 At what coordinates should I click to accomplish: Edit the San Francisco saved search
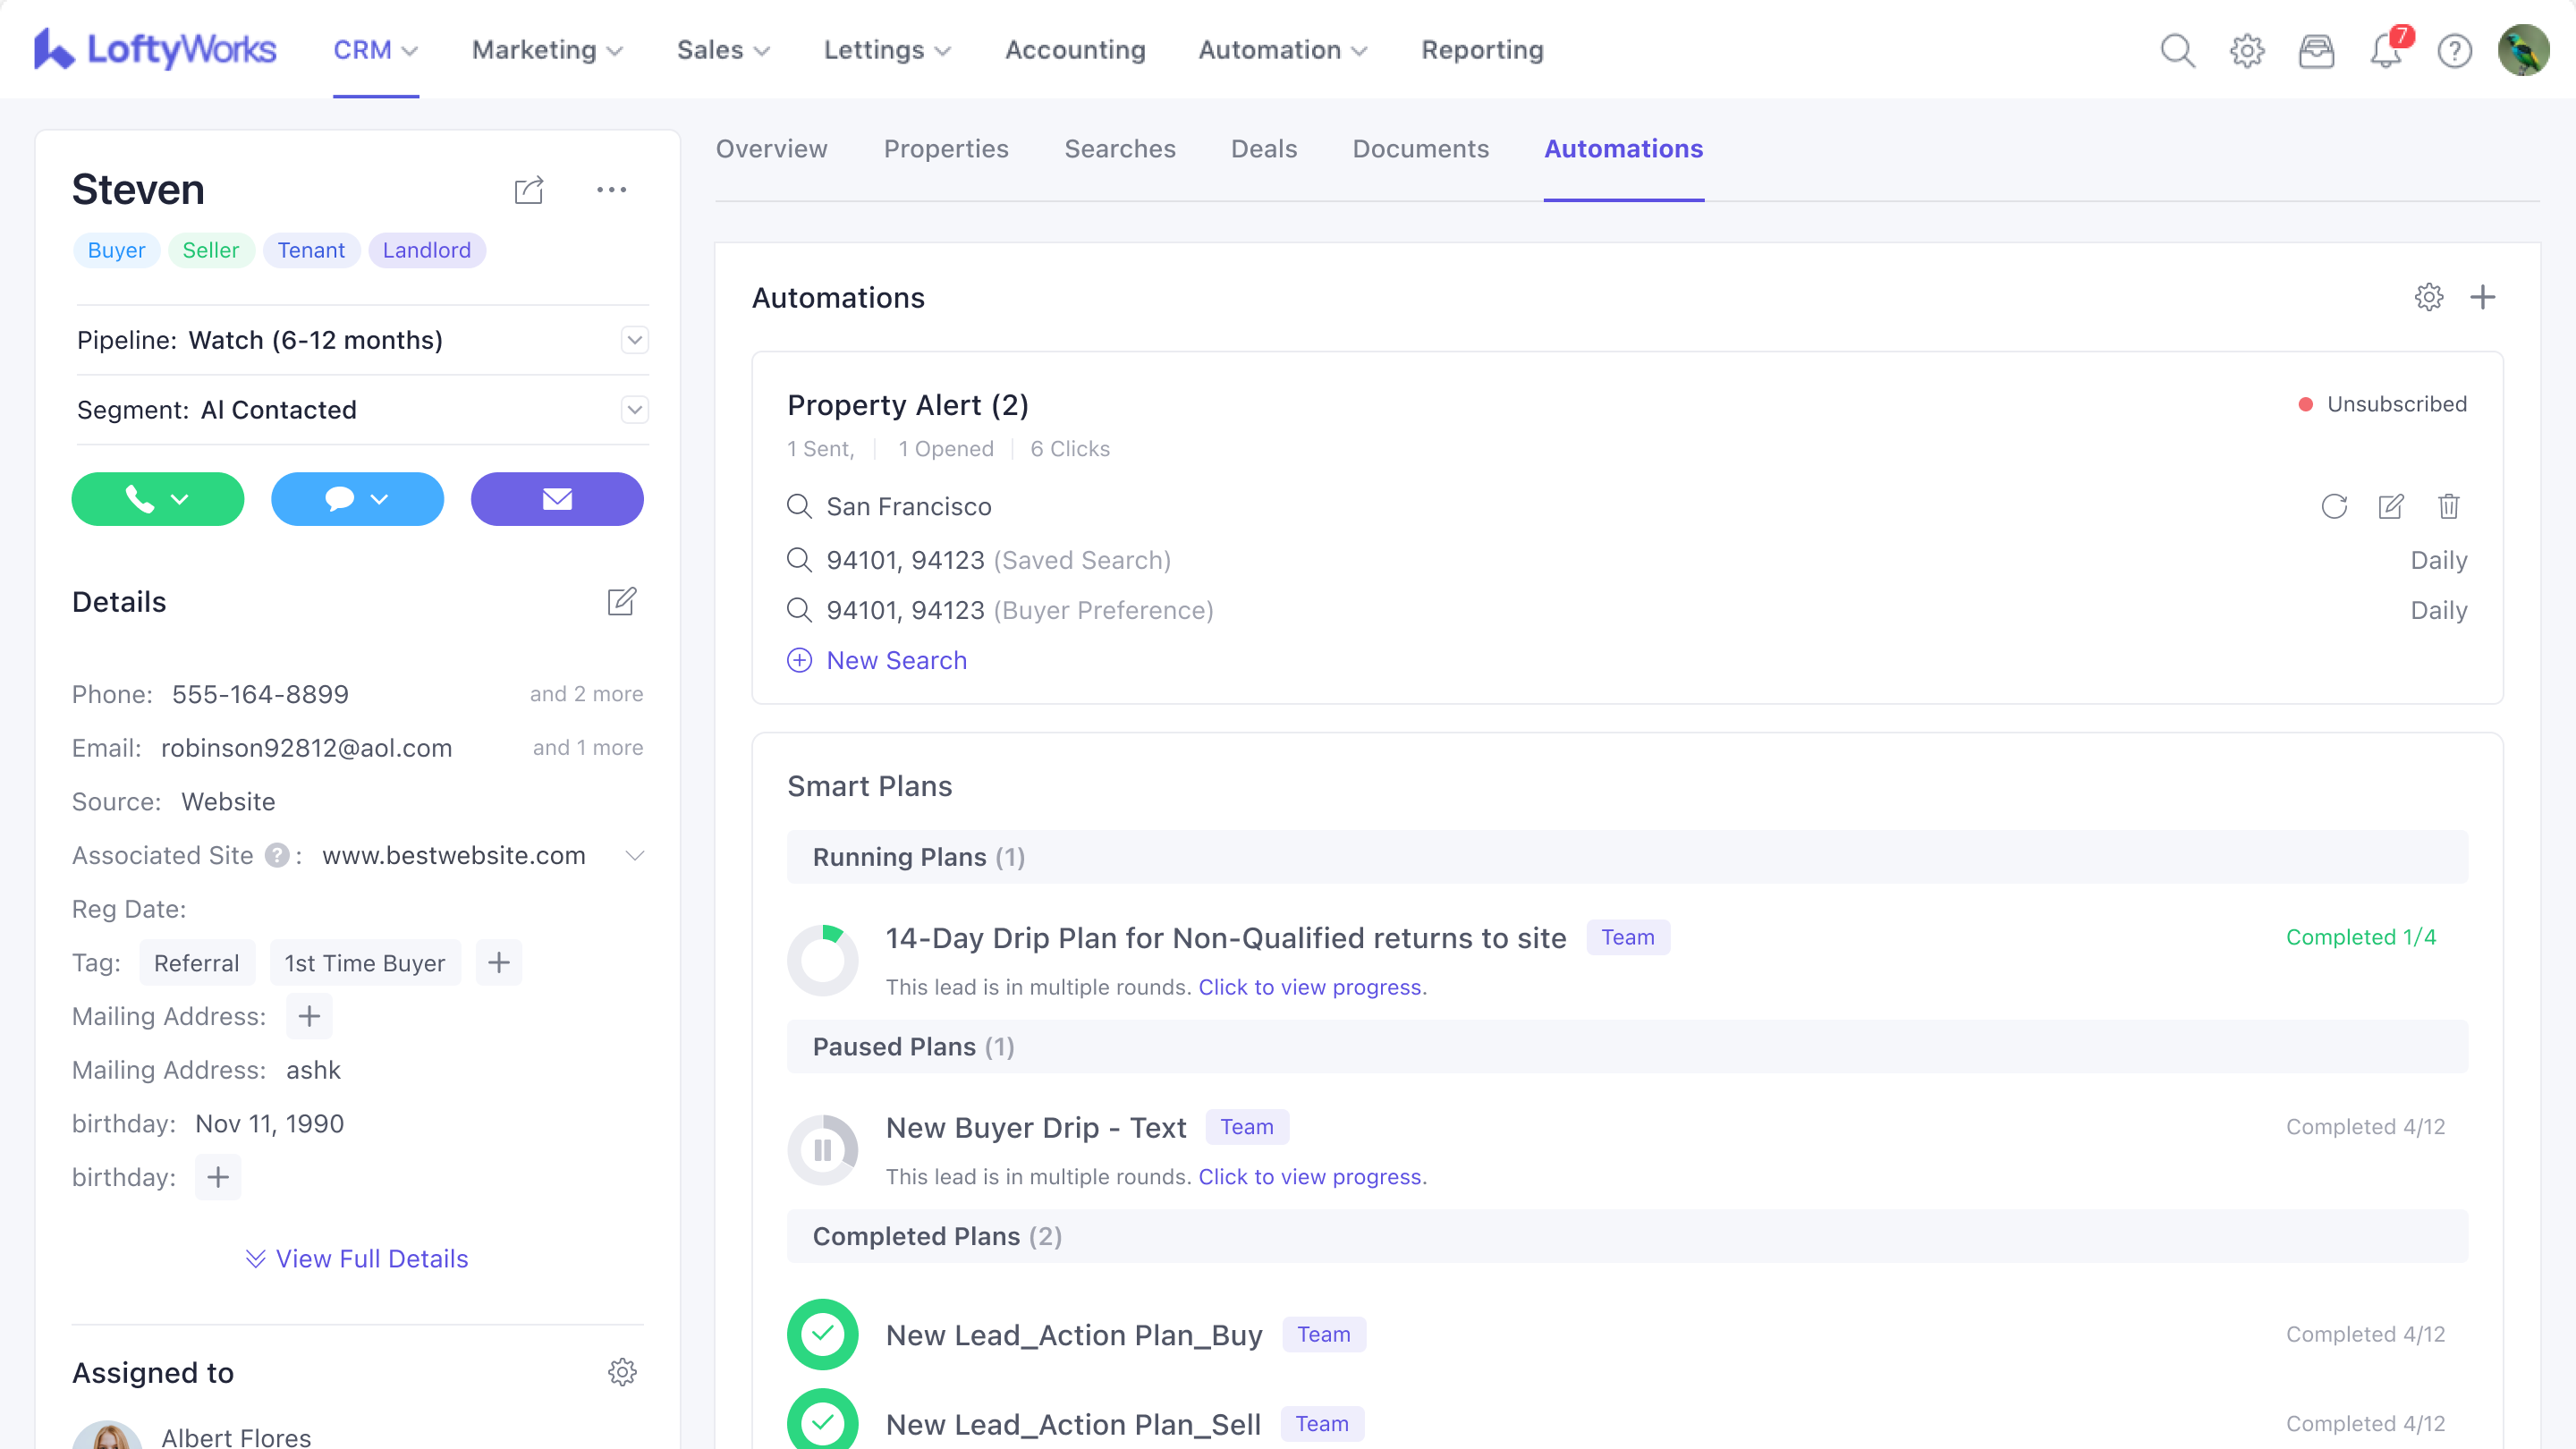coord(2391,507)
